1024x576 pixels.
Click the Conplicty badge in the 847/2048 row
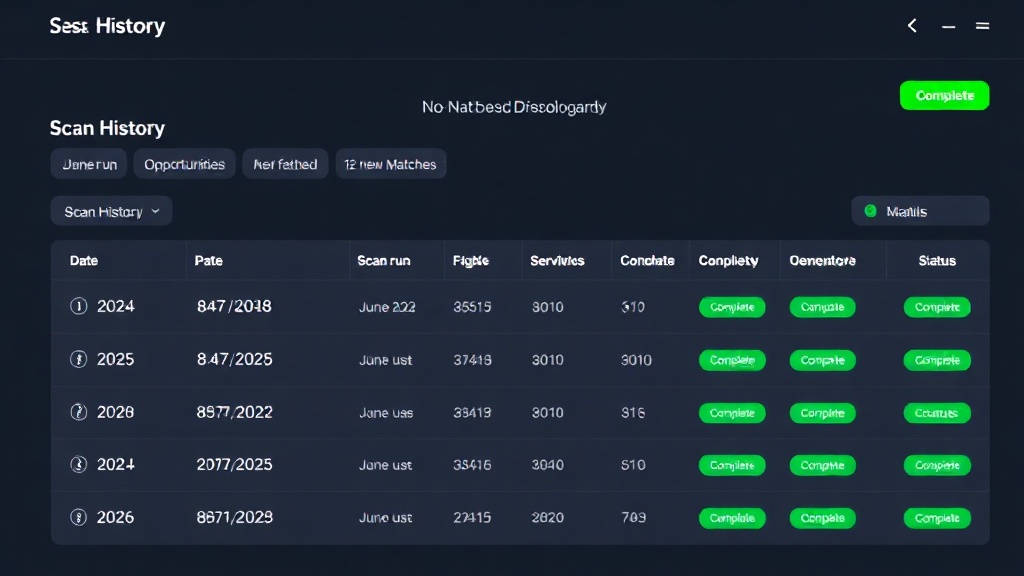pos(732,307)
